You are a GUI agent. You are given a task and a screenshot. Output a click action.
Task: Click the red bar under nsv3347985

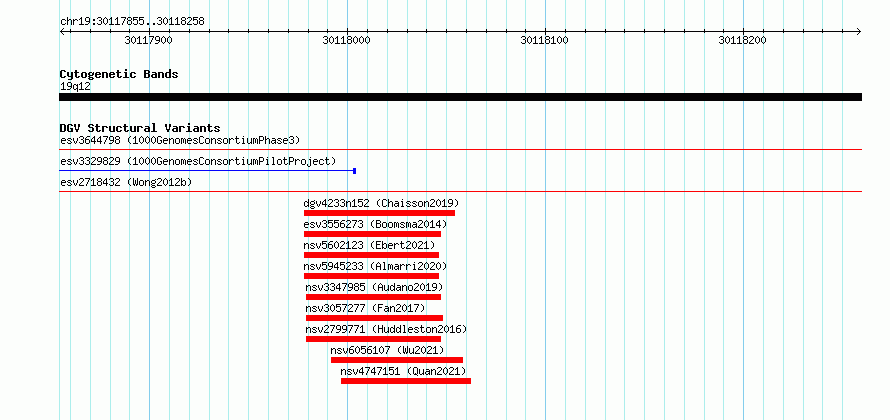click(373, 297)
